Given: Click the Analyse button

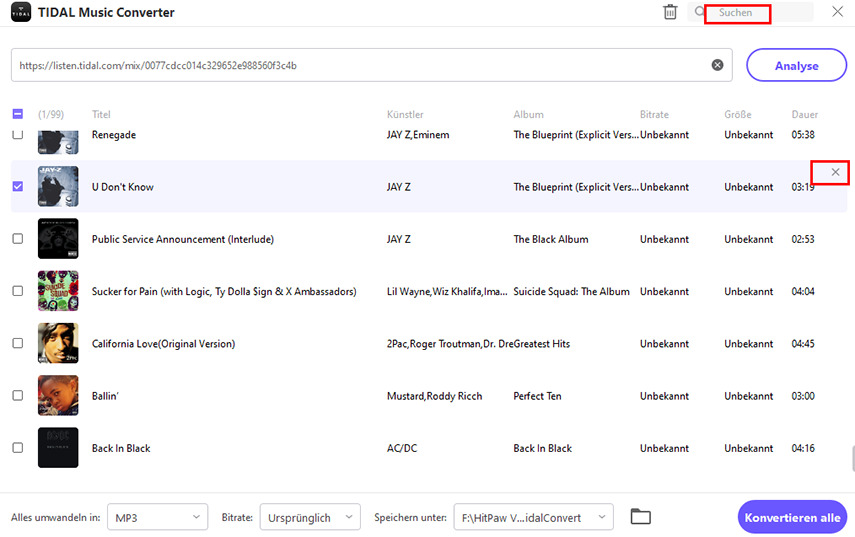Looking at the screenshot, I should (x=797, y=65).
